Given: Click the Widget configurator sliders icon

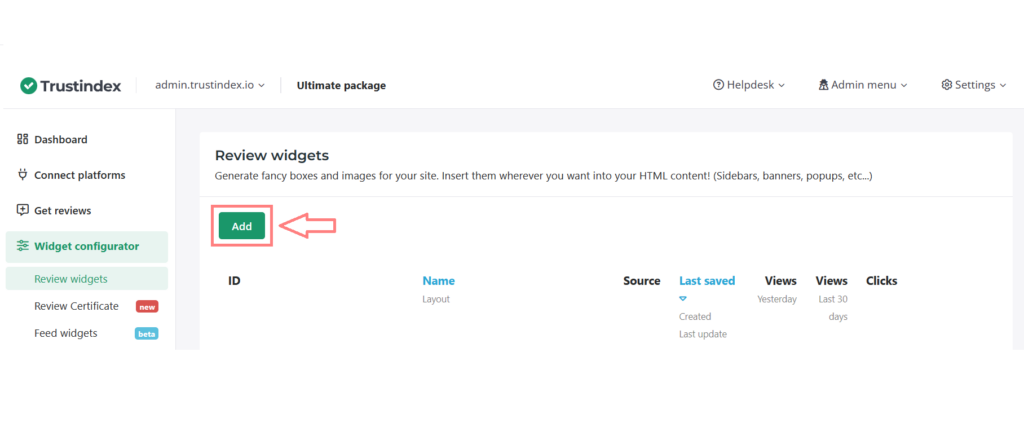Looking at the screenshot, I should pyautogui.click(x=23, y=246).
